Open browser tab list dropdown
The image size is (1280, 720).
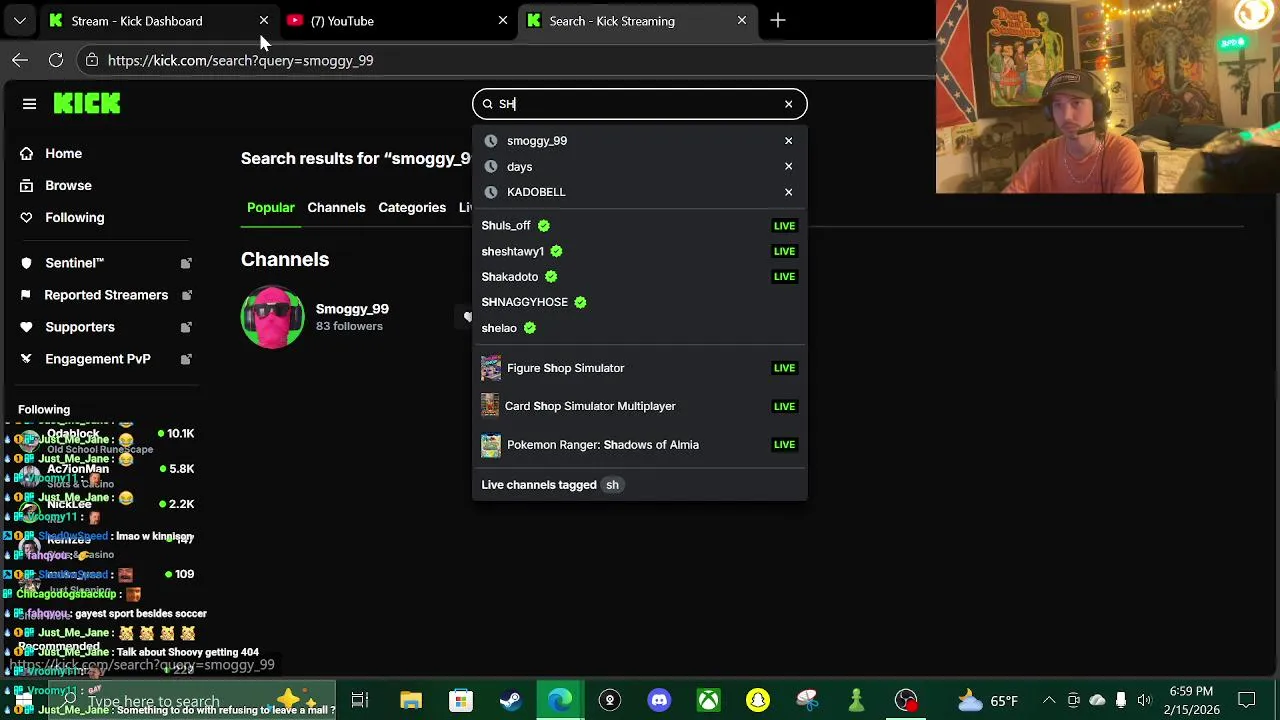click(x=19, y=21)
